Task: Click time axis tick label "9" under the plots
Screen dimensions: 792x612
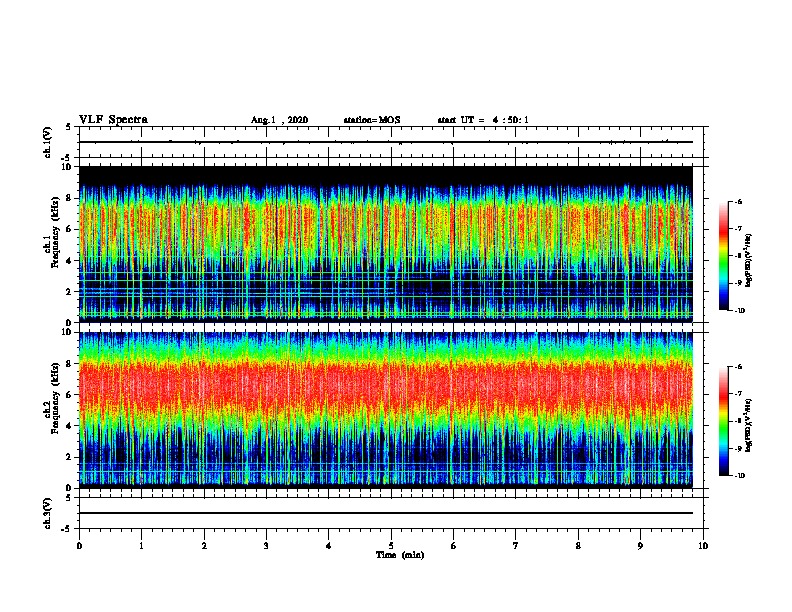Action: (640, 546)
